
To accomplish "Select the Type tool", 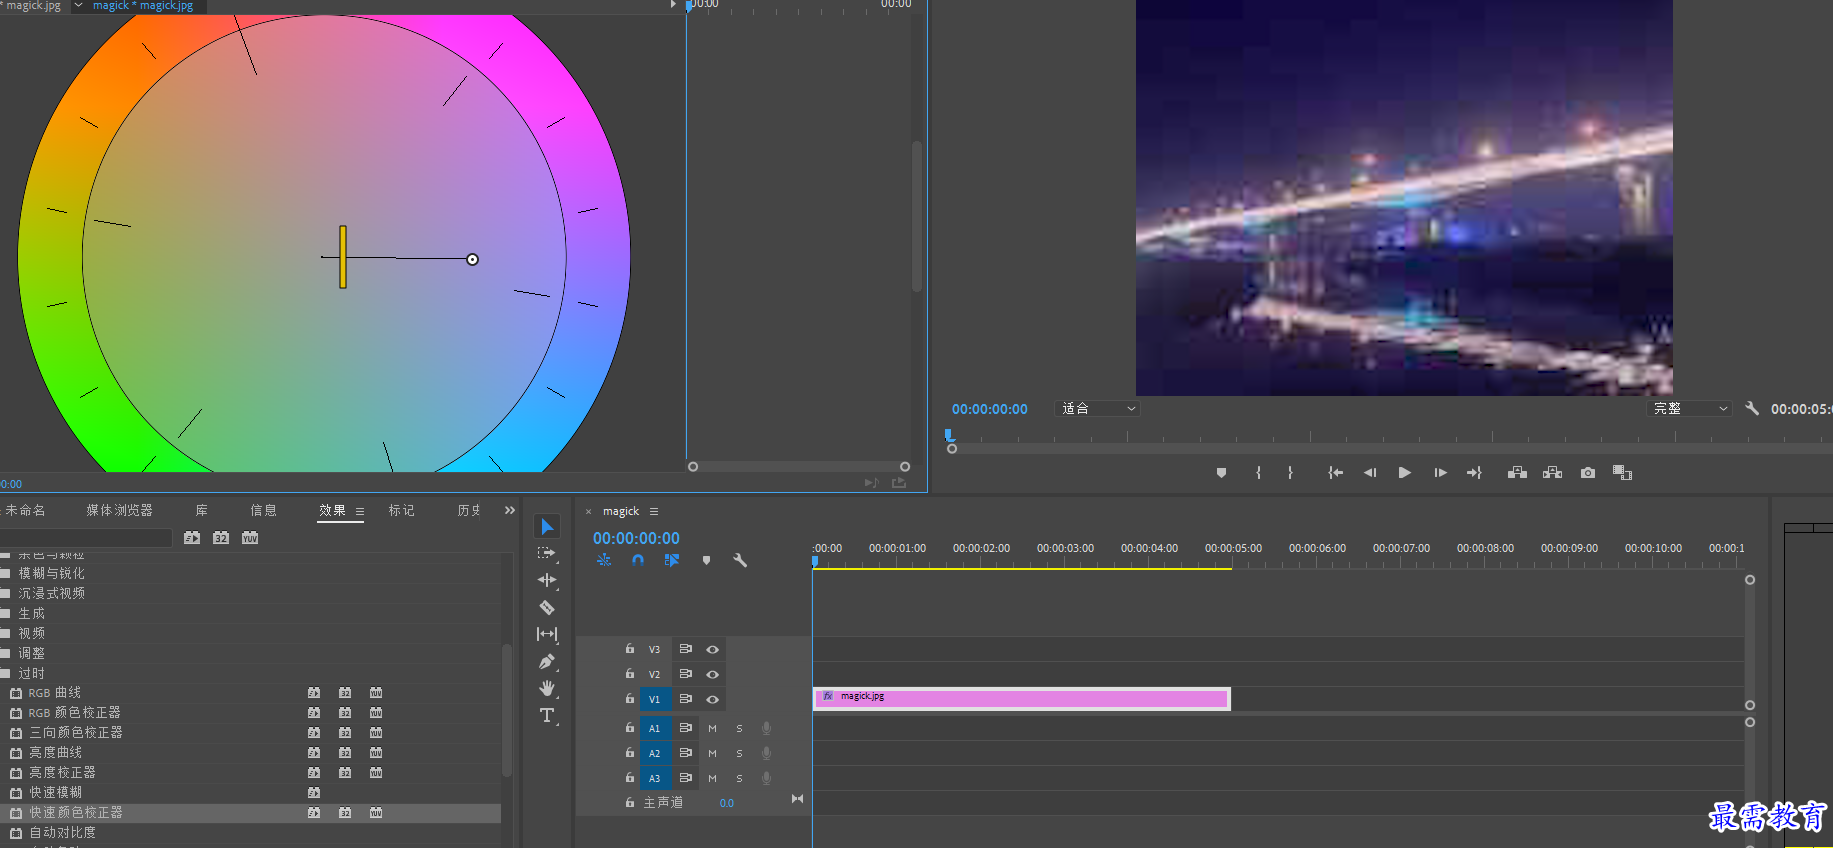I will pos(547,715).
